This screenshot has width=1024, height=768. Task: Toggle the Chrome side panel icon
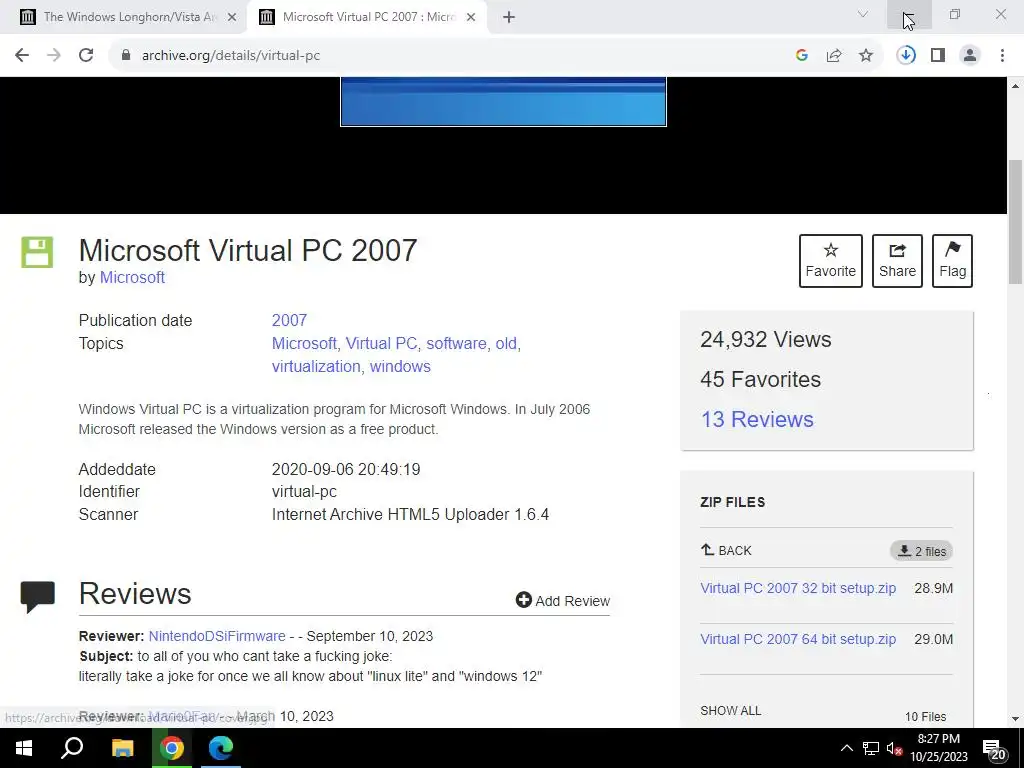coord(938,56)
